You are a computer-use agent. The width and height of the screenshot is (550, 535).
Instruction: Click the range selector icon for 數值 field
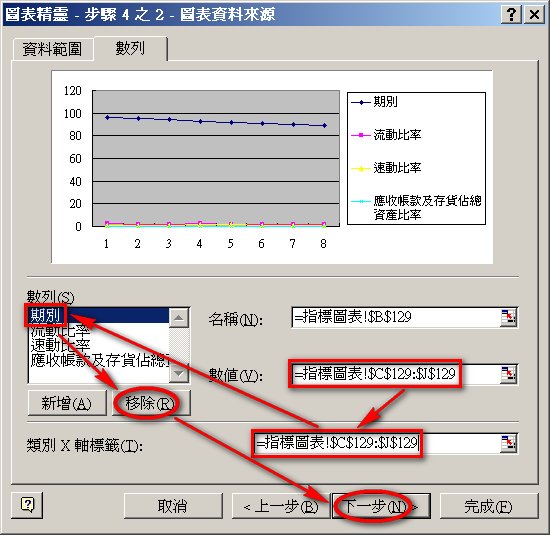click(508, 374)
